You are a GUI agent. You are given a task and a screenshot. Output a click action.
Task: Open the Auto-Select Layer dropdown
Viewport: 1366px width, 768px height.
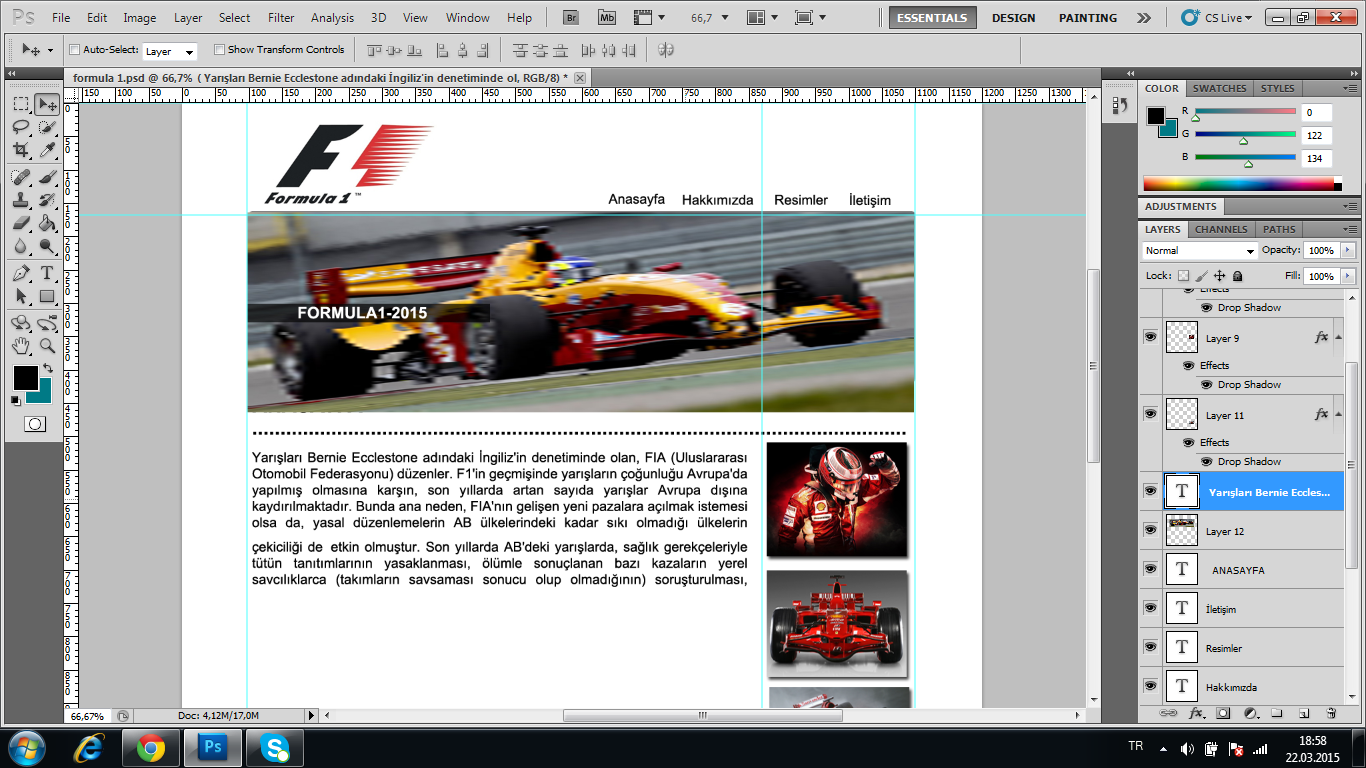(169, 51)
